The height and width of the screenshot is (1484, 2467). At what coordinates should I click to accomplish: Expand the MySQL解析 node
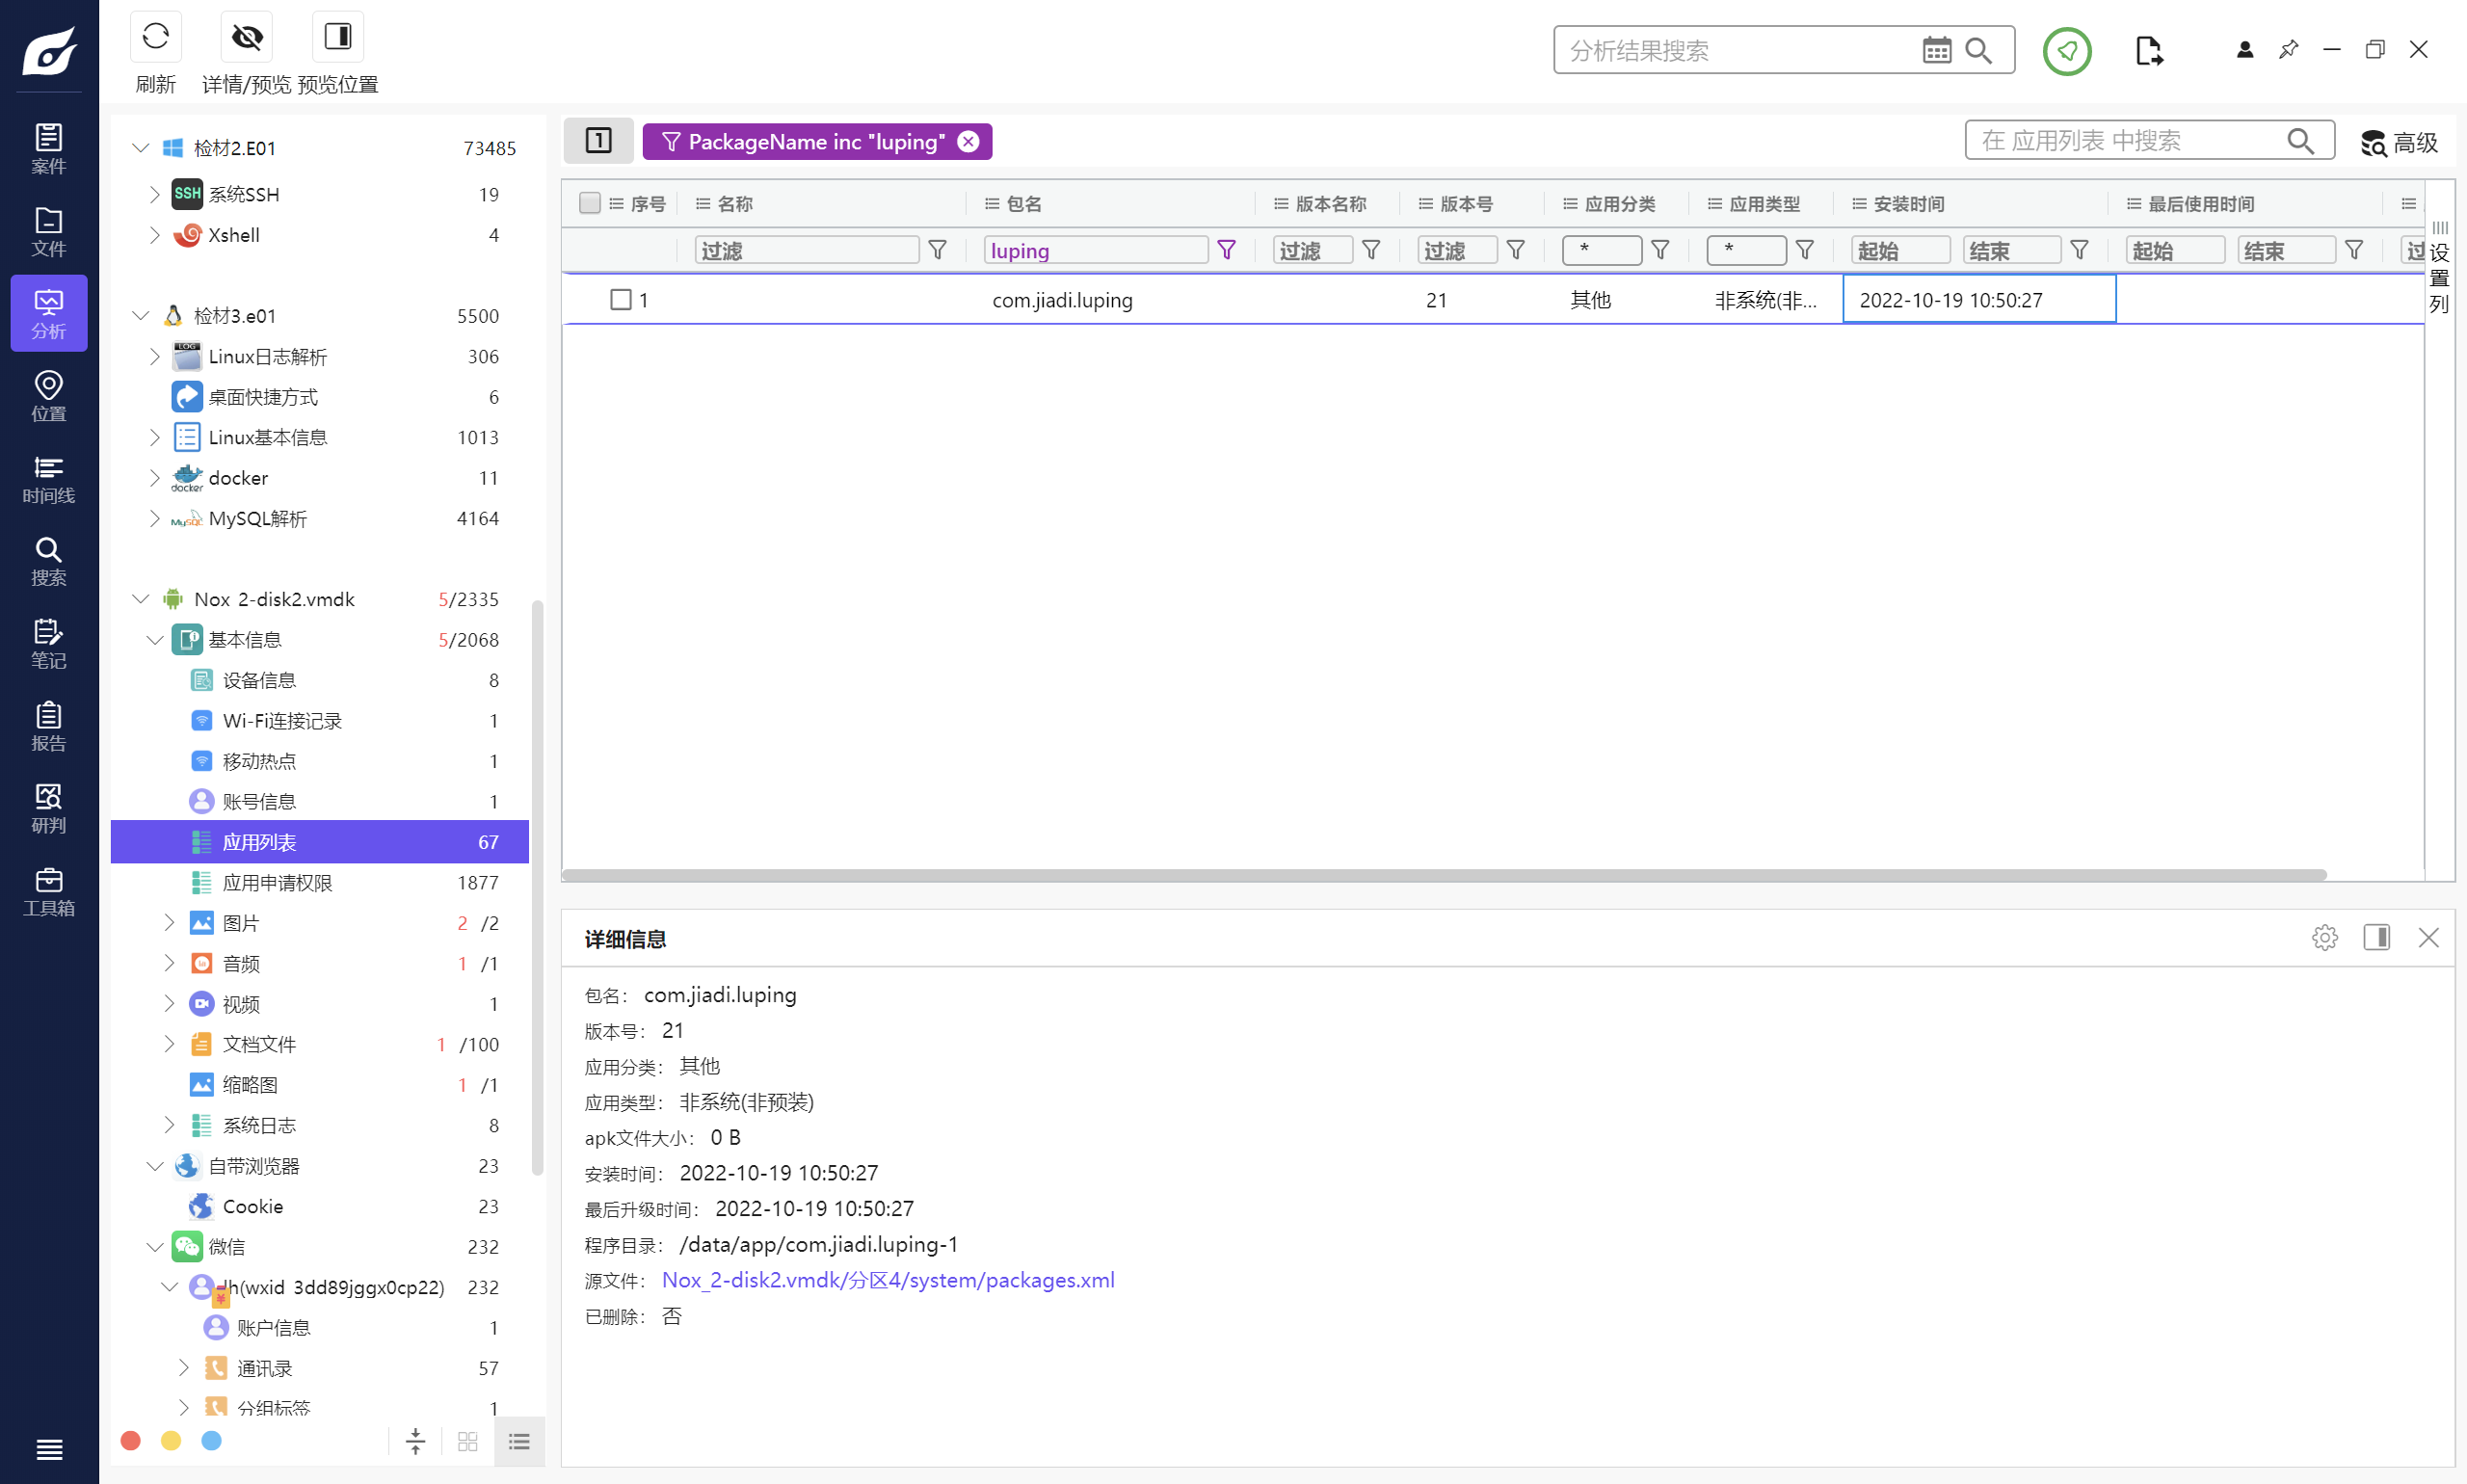(155, 518)
